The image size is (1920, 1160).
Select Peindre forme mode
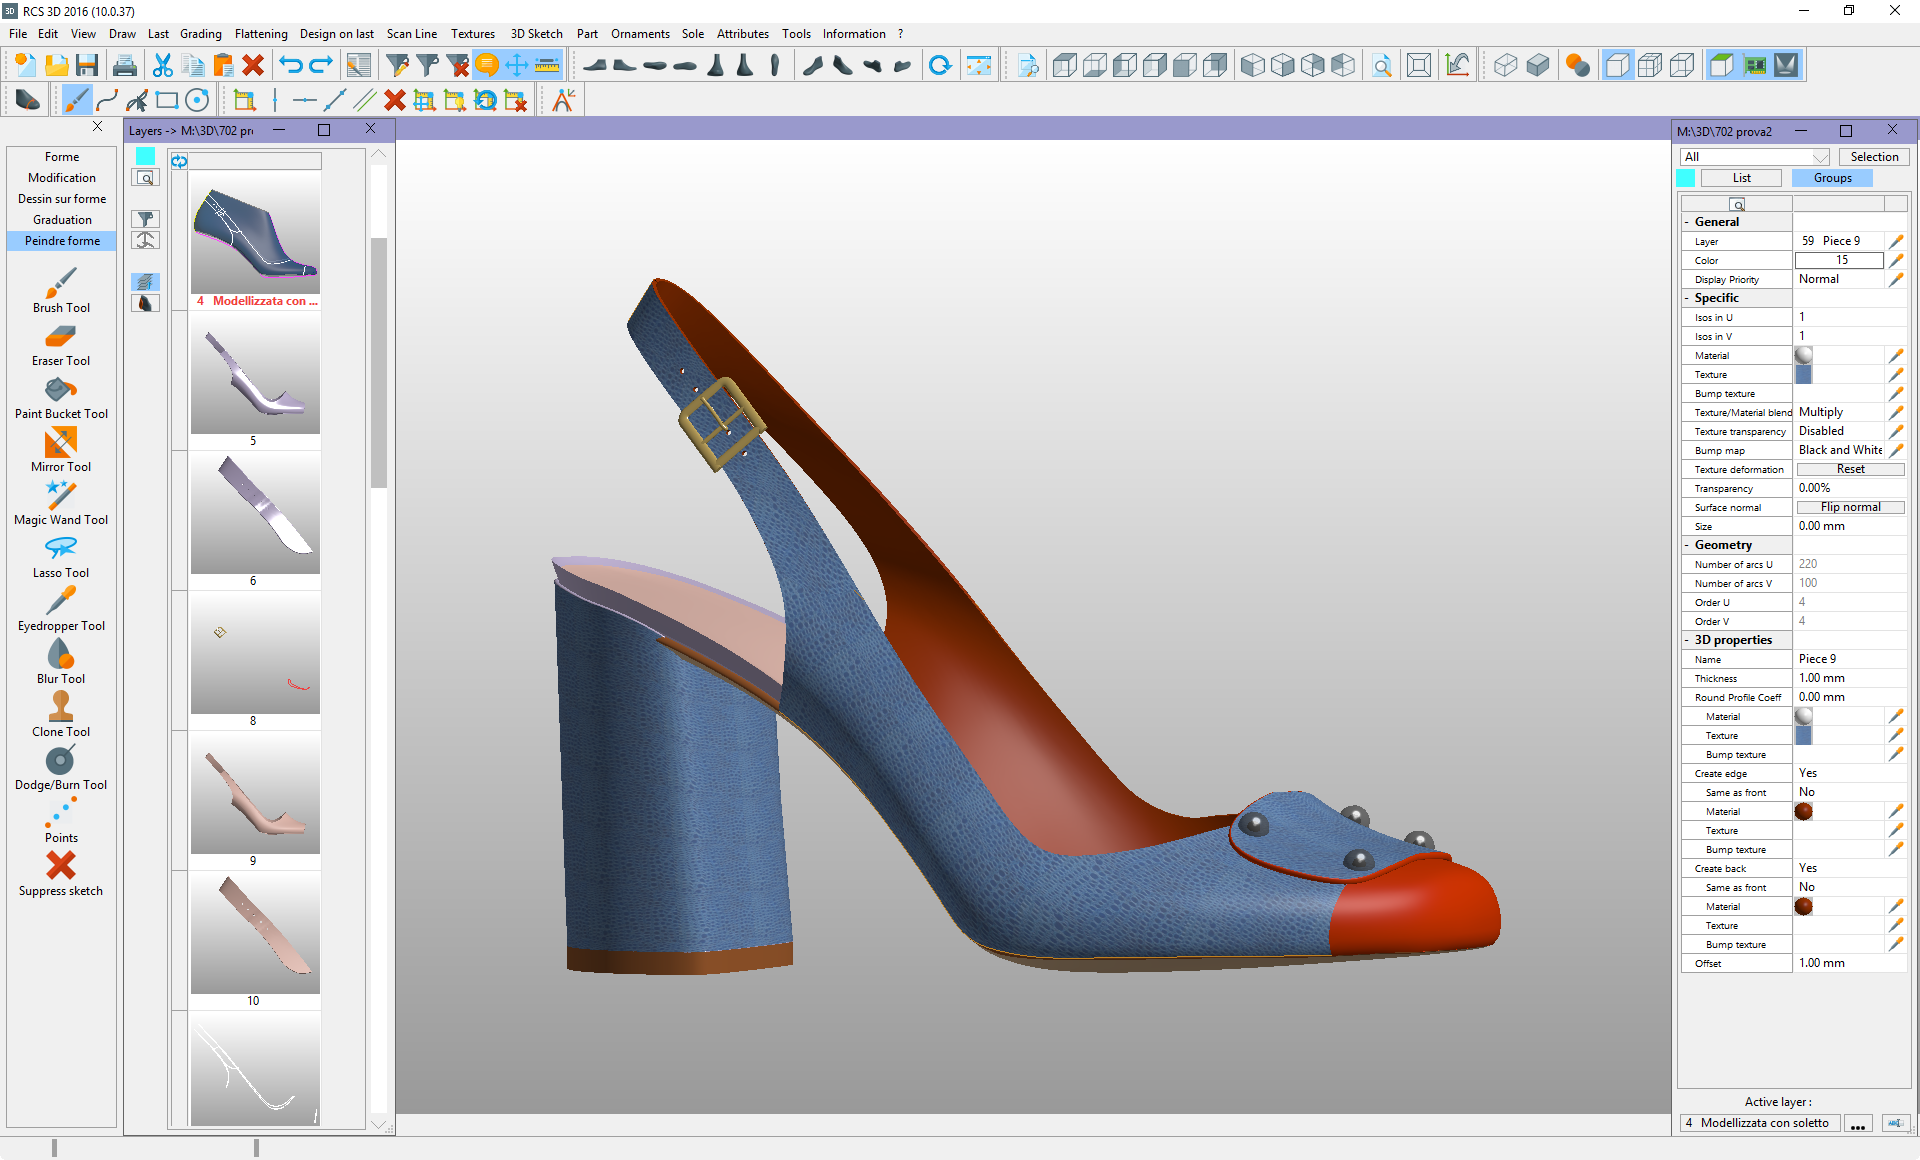tap(62, 241)
